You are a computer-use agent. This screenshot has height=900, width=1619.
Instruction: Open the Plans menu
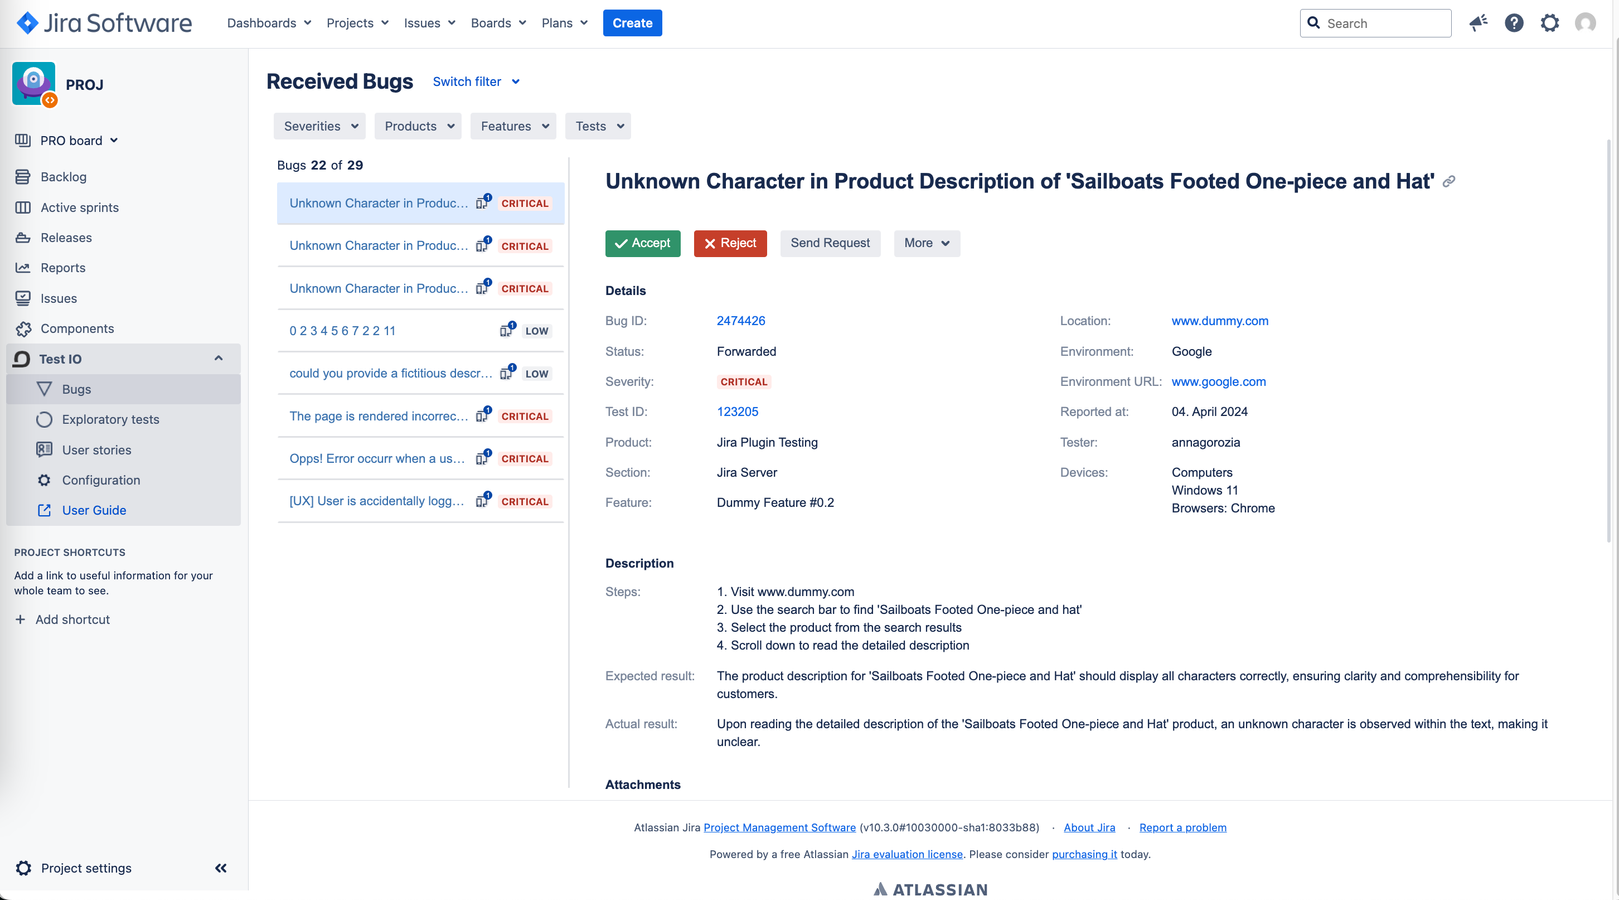[x=564, y=23]
